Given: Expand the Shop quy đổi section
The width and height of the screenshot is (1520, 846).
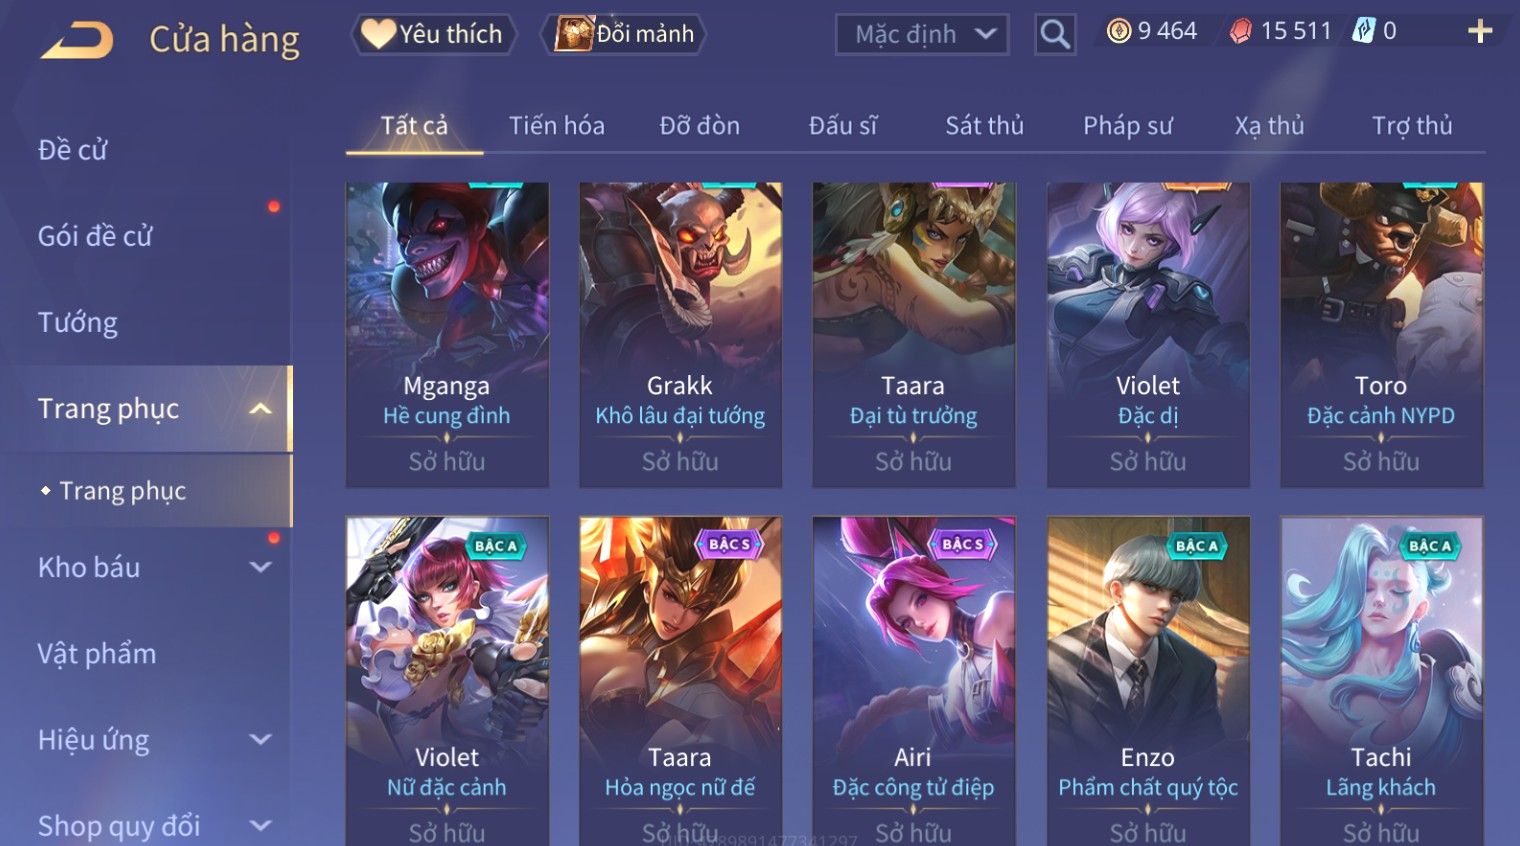Looking at the screenshot, I should point(260,826).
